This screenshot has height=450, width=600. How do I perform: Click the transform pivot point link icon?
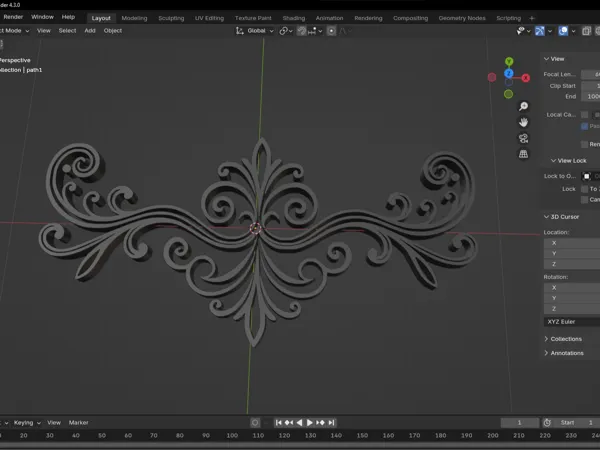(284, 31)
